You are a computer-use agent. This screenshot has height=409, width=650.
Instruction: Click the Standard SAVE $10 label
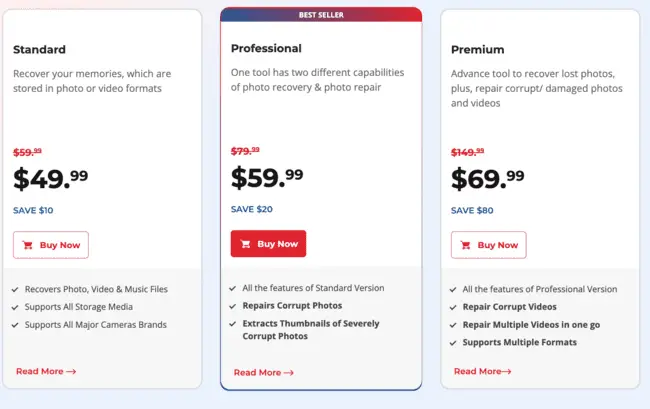point(33,211)
